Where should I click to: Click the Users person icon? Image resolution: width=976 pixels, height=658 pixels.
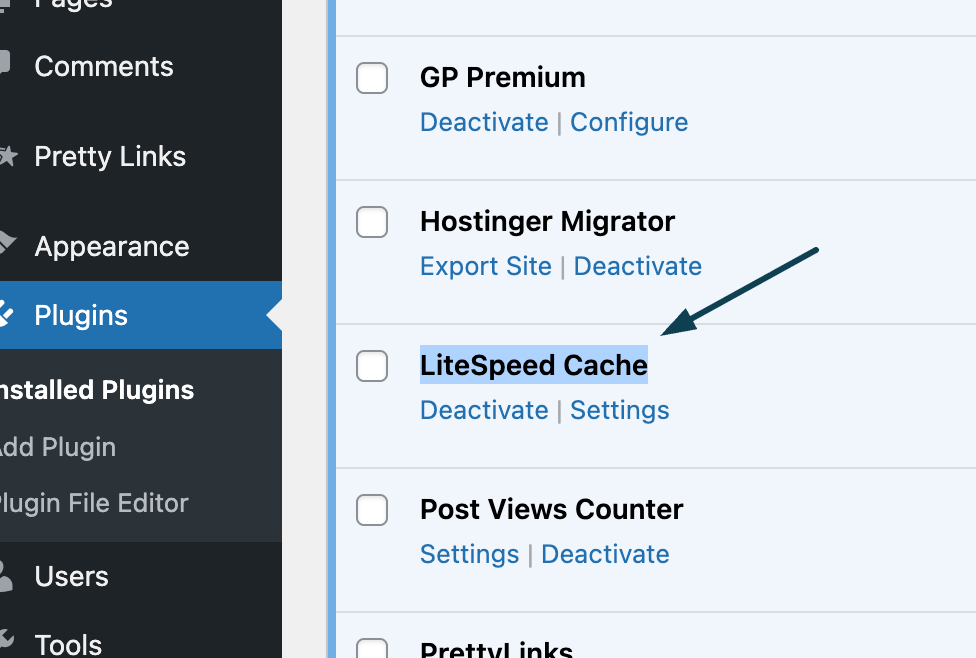(x=5, y=576)
